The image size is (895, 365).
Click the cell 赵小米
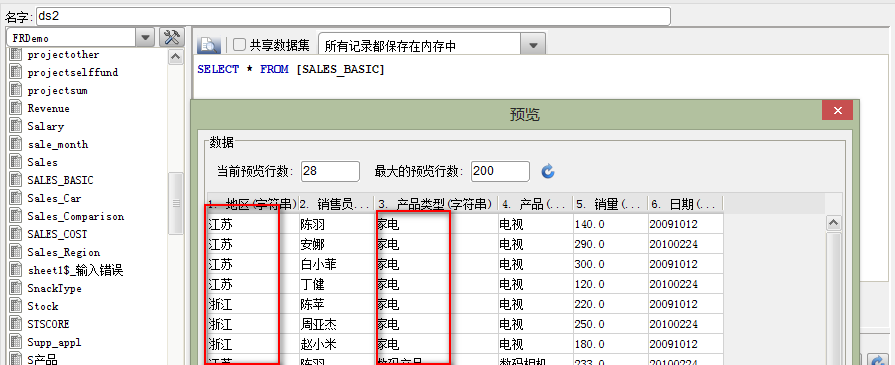tap(336, 344)
